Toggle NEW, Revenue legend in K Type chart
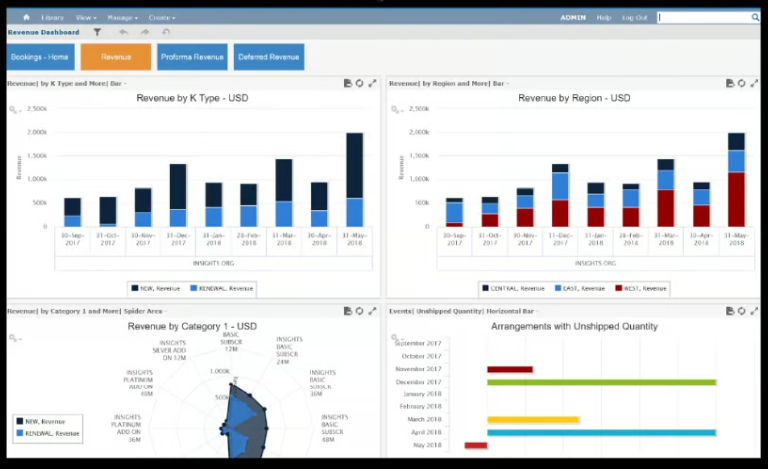This screenshot has width=768, height=469. (155, 288)
